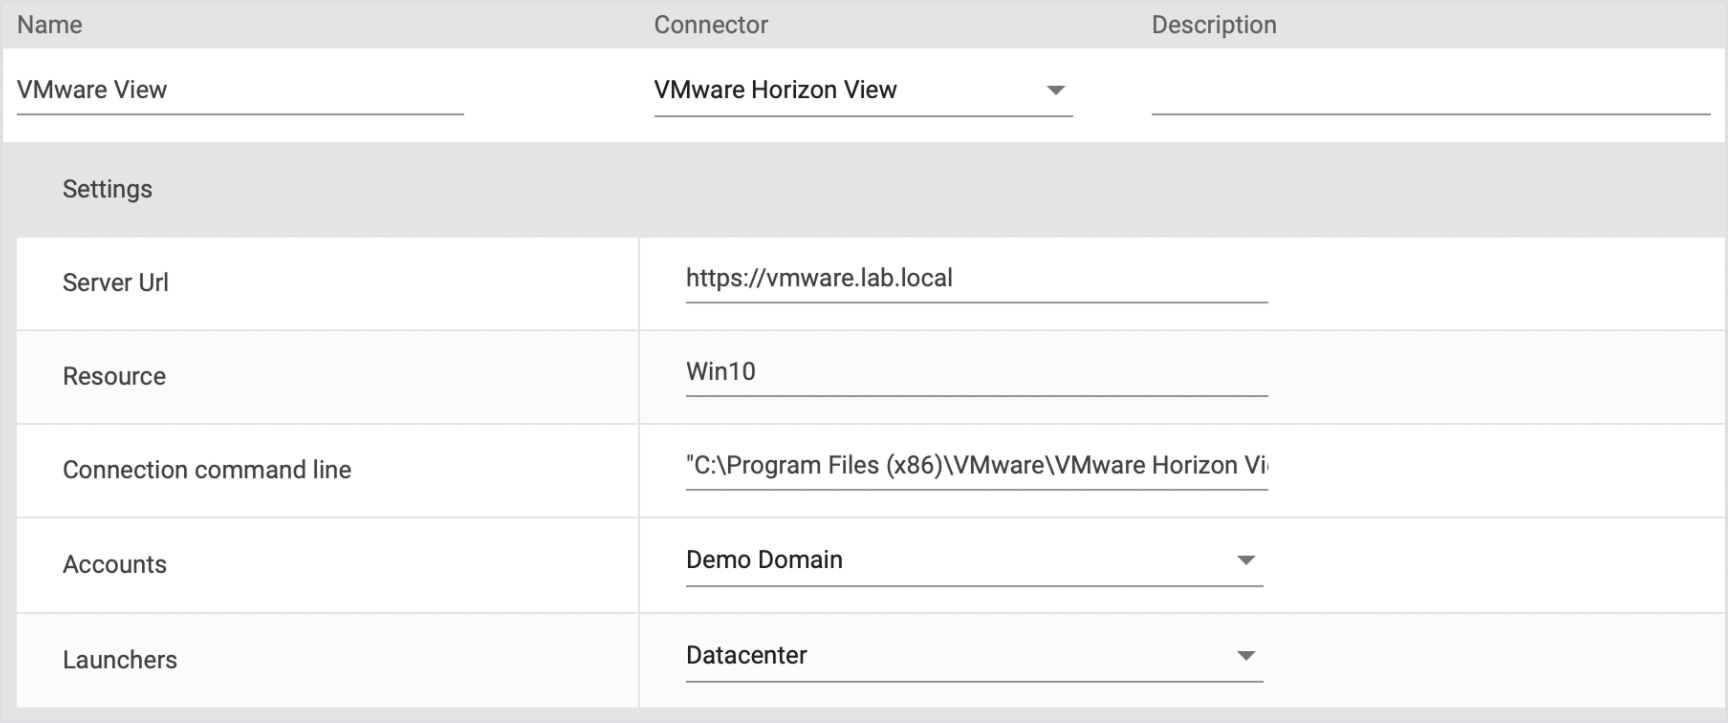Viewport: 1728px width, 723px height.
Task: Click the Description column header
Action: click(1214, 25)
